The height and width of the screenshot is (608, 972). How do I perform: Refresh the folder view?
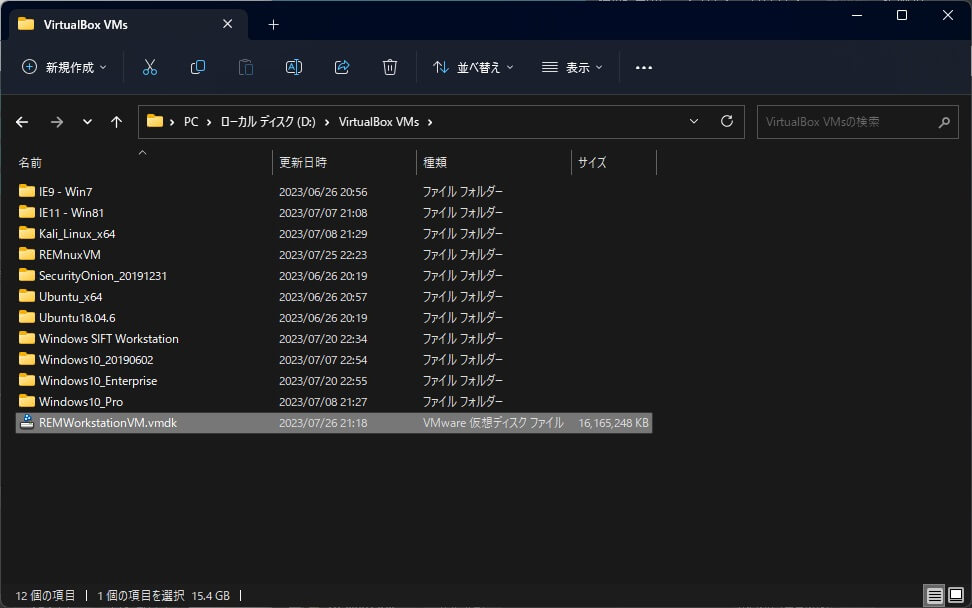click(727, 121)
